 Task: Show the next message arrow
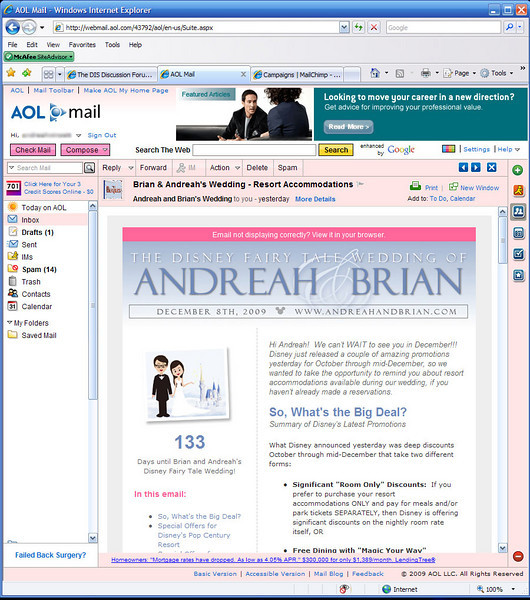coord(476,167)
